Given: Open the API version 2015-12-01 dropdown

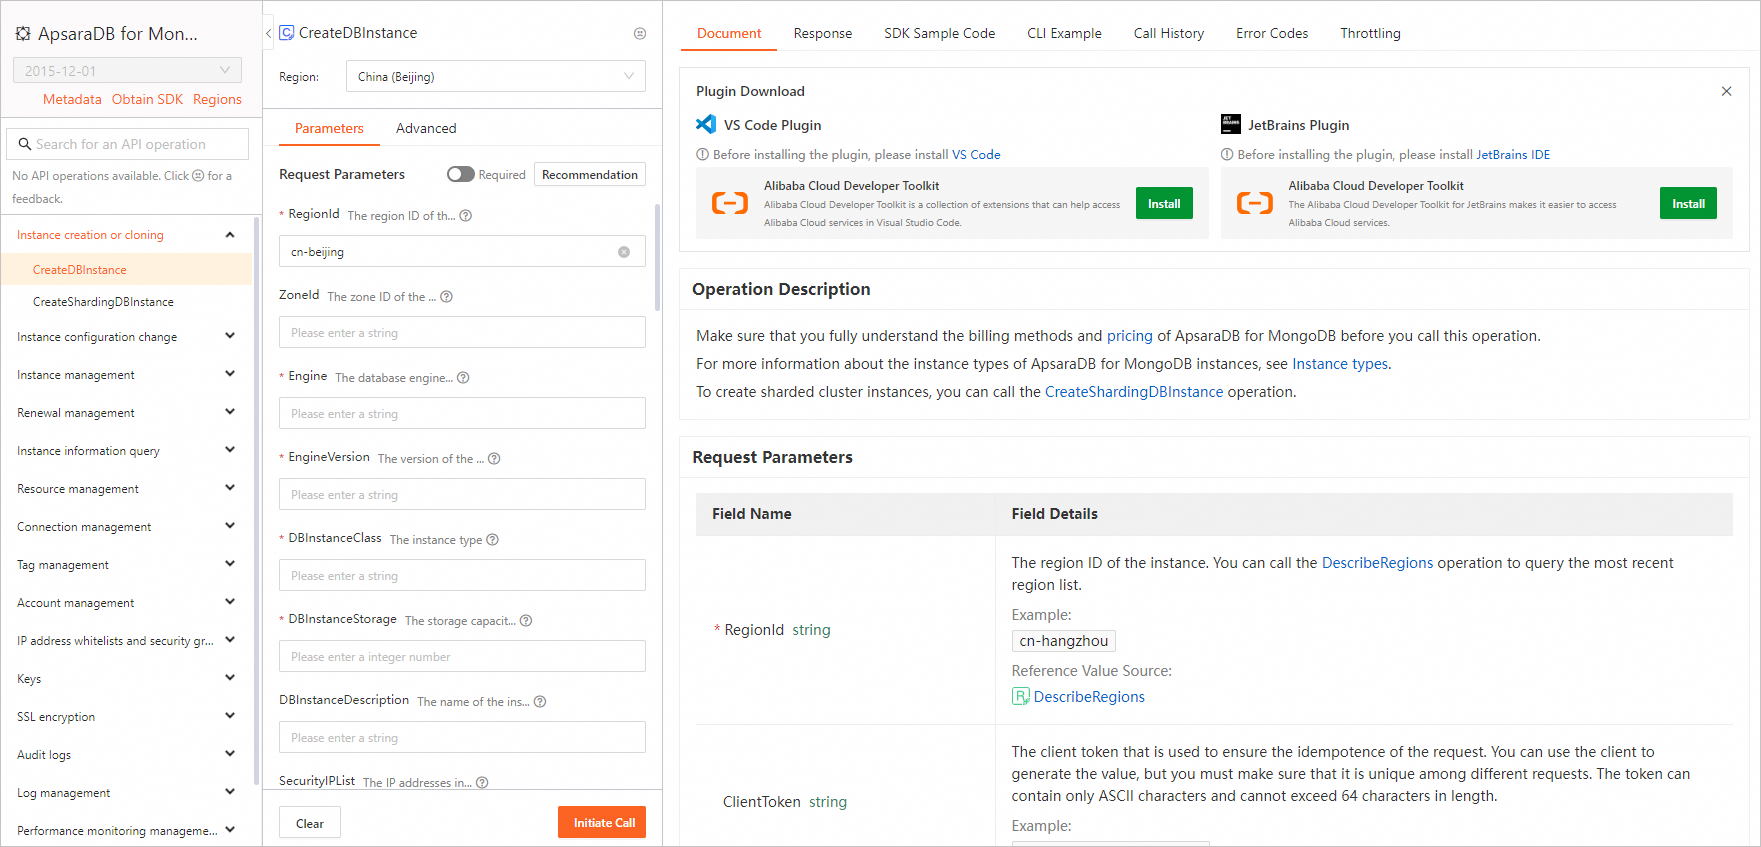Looking at the screenshot, I should pos(127,71).
